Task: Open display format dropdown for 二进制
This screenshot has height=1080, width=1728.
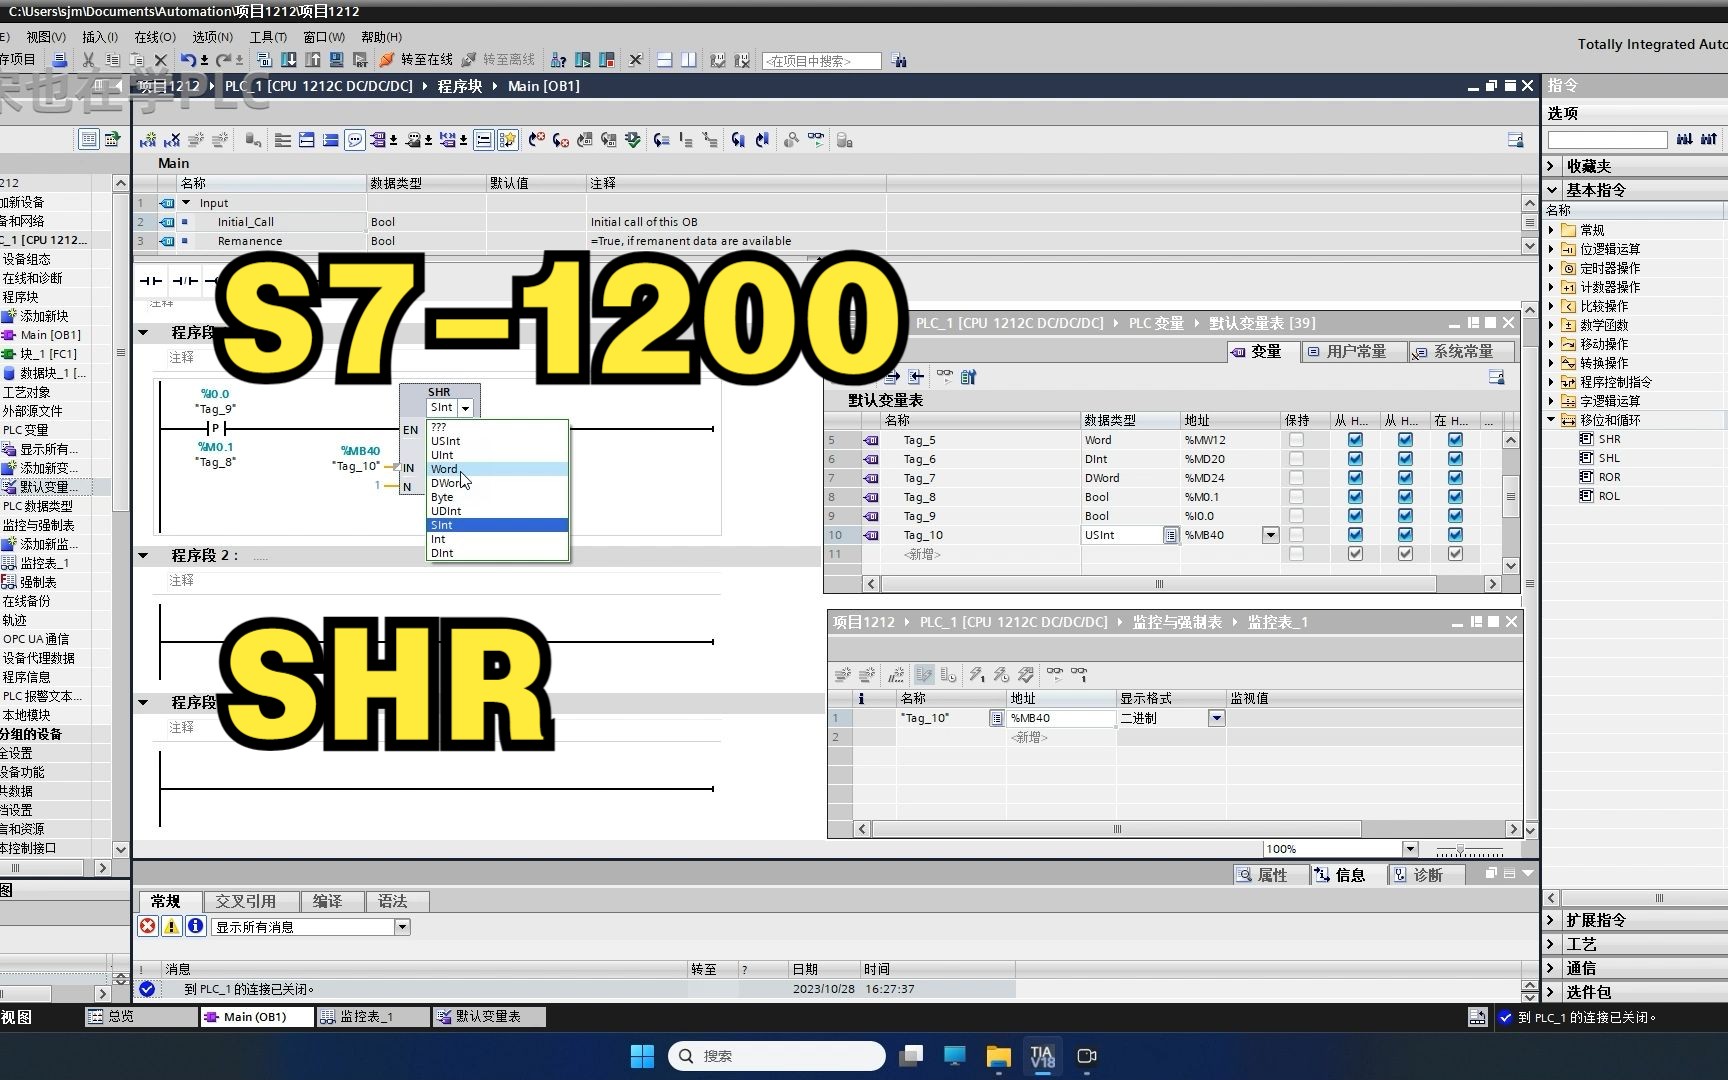Action: tap(1216, 718)
